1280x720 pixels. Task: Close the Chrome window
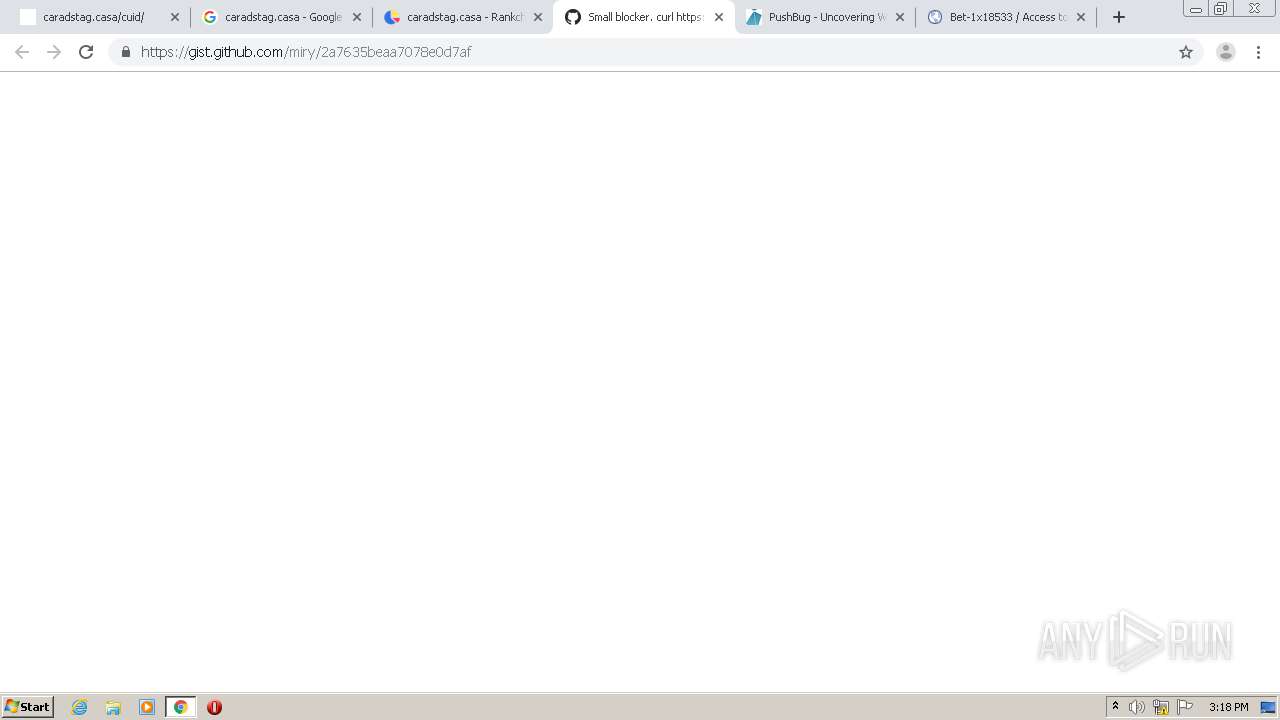click(x=1255, y=9)
